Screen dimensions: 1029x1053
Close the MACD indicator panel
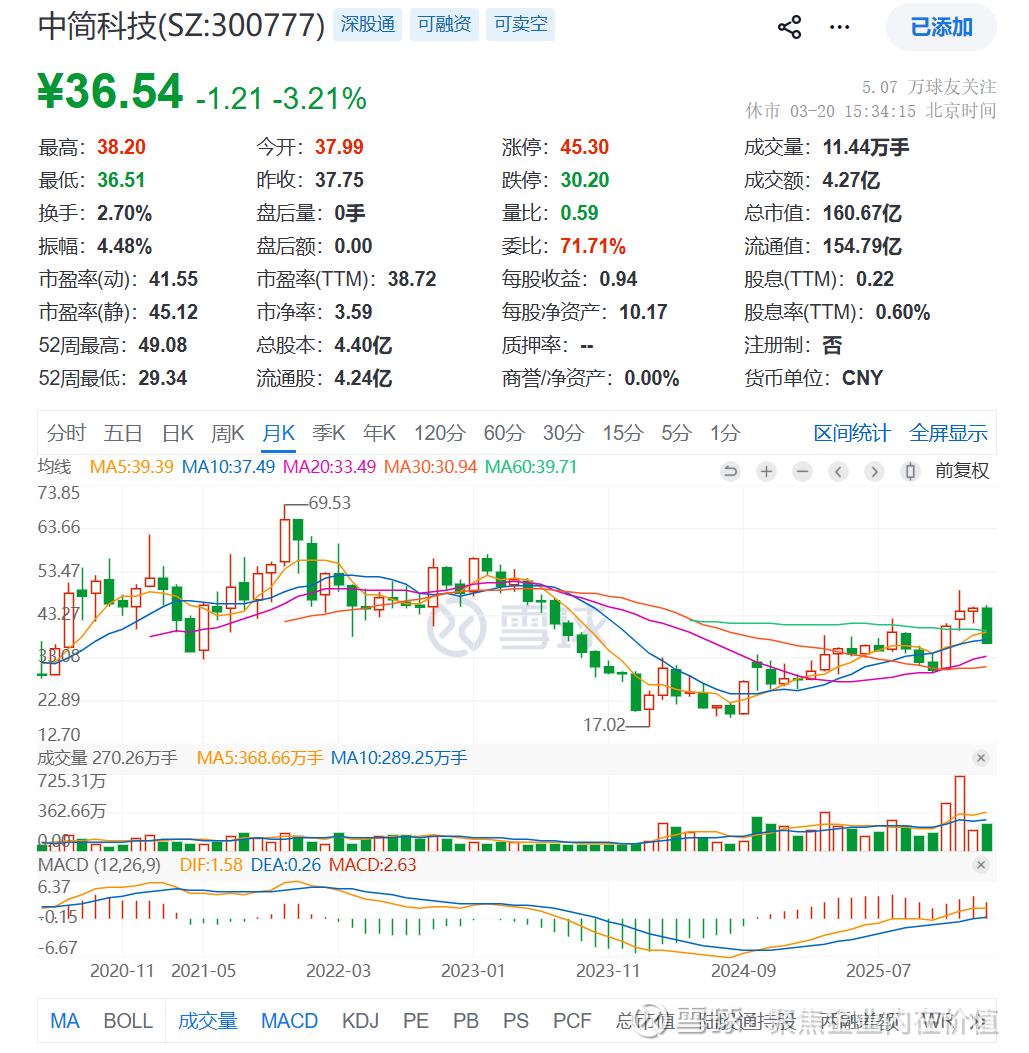[981, 865]
